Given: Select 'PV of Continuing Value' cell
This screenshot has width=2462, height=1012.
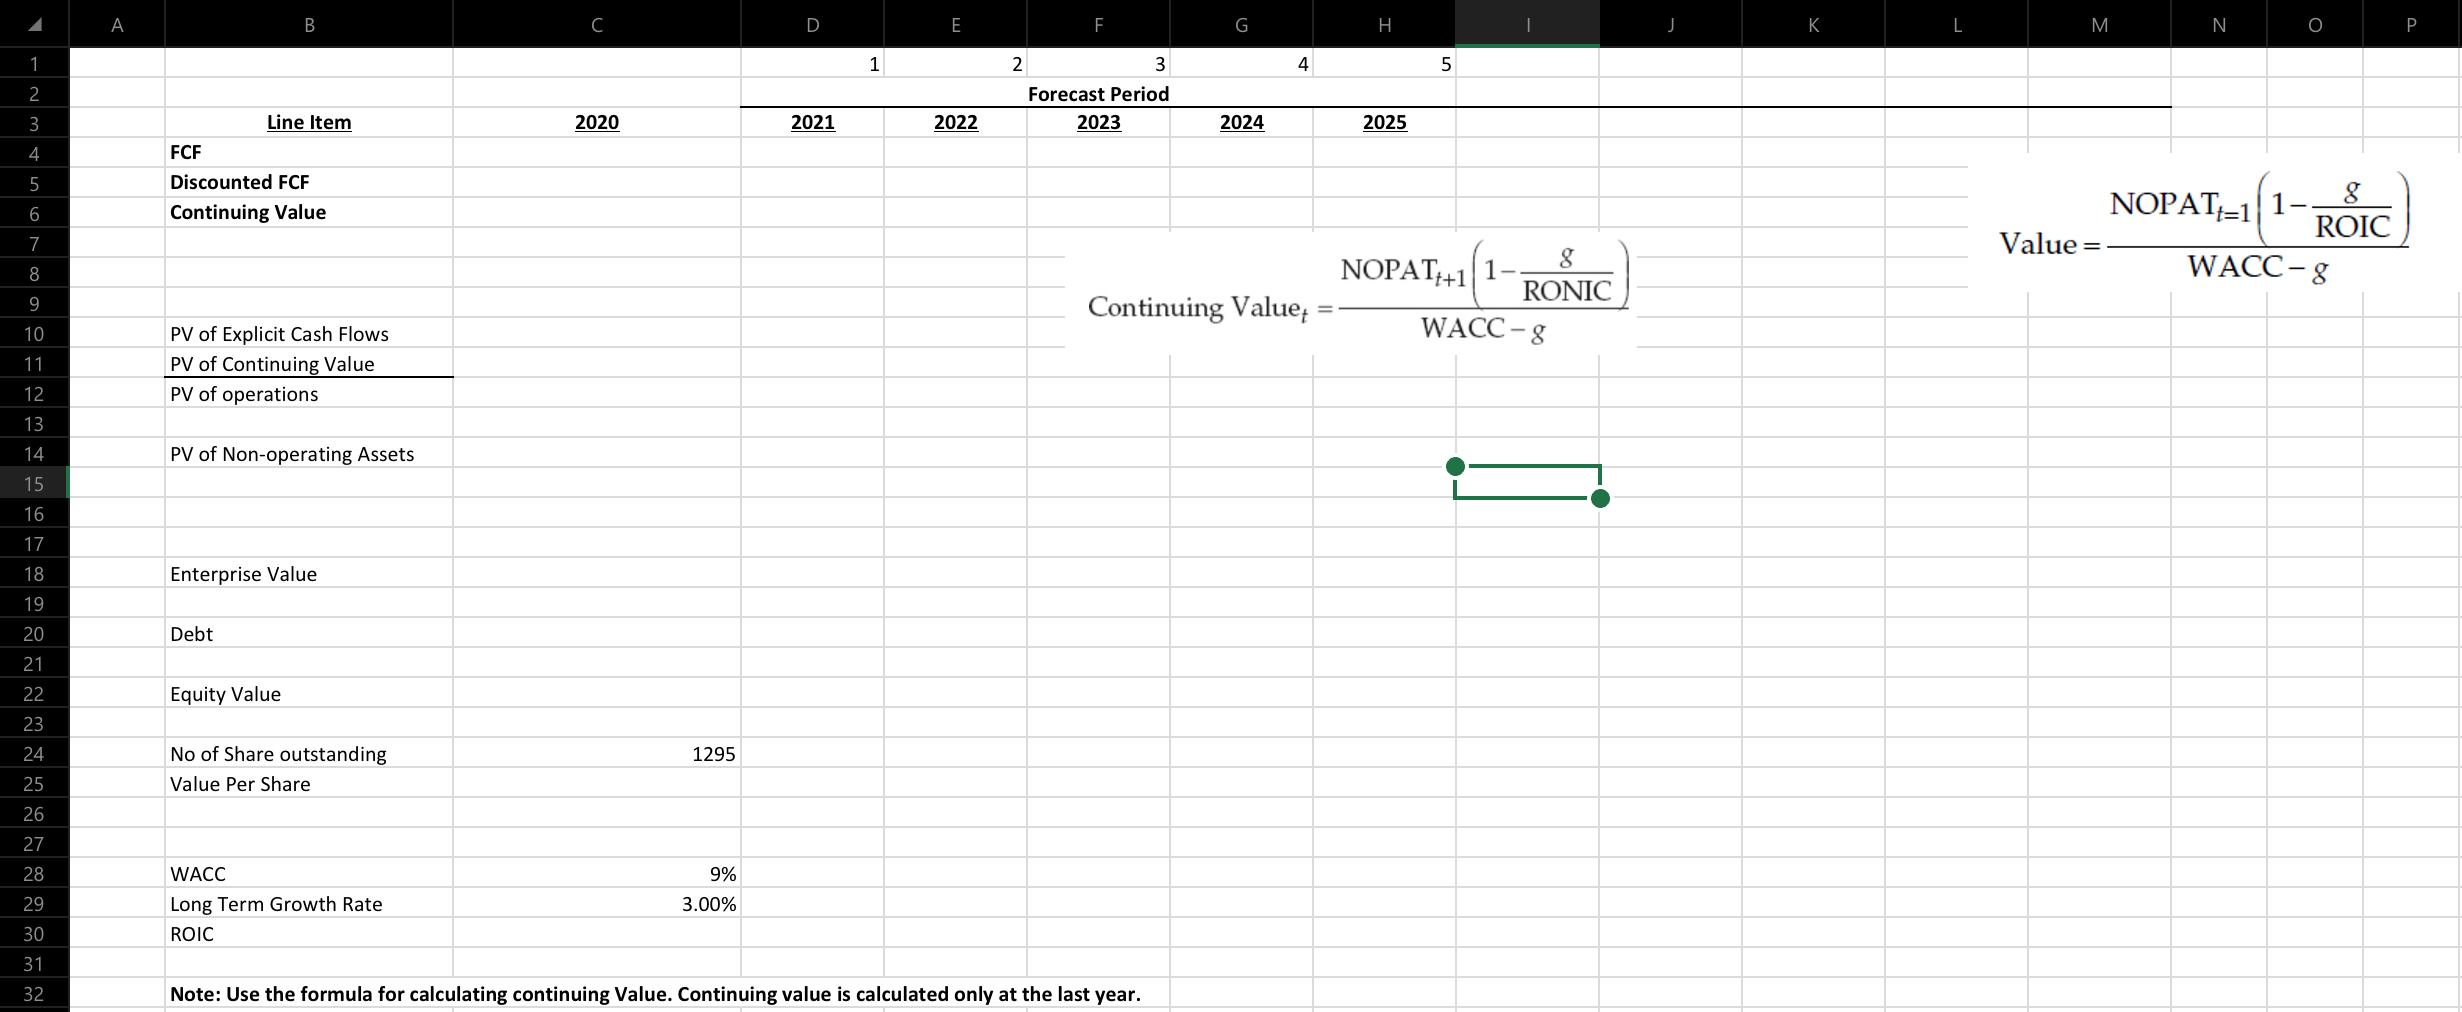Looking at the screenshot, I should 309,363.
